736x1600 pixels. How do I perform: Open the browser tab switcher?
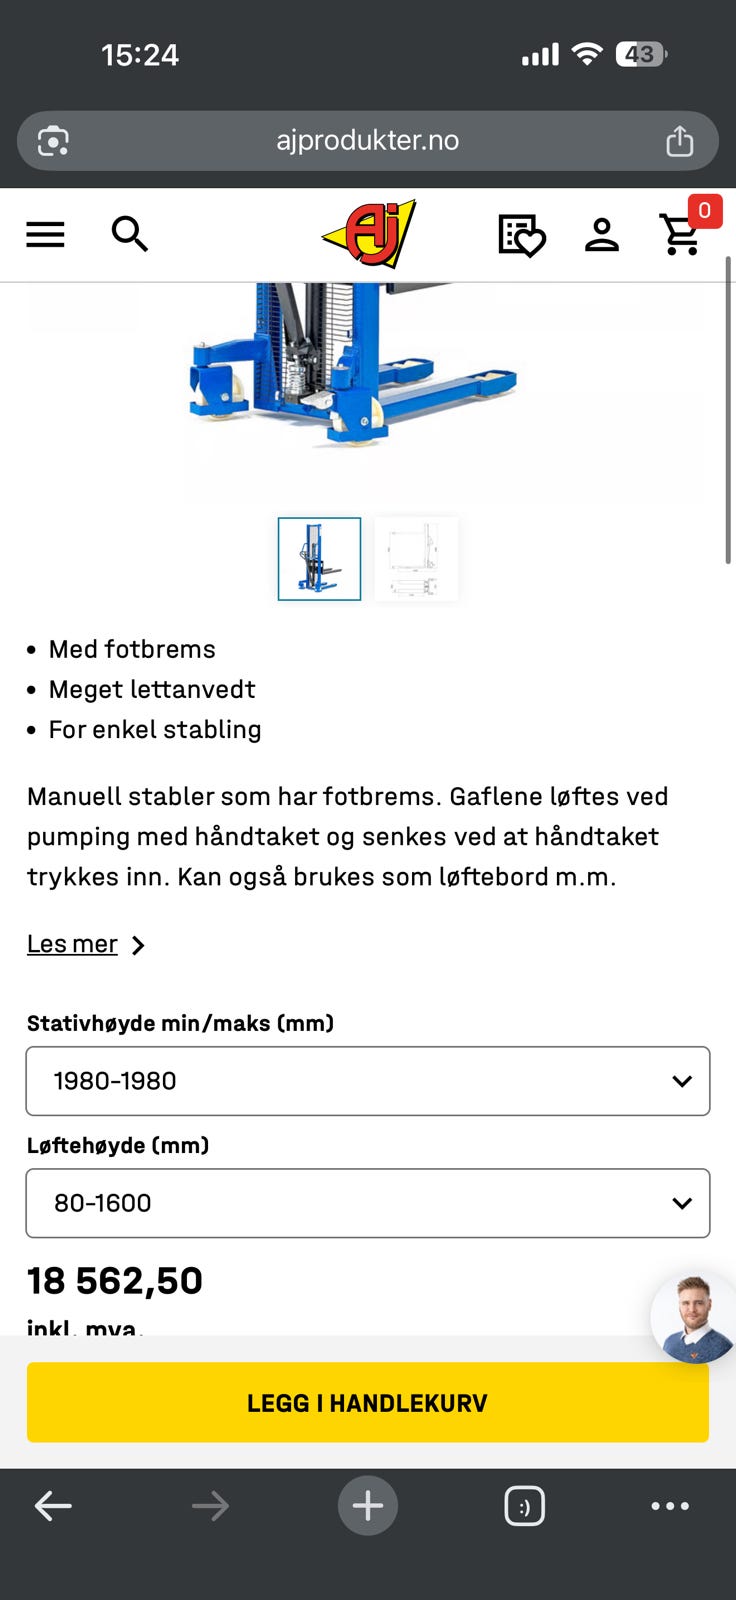[526, 1505]
